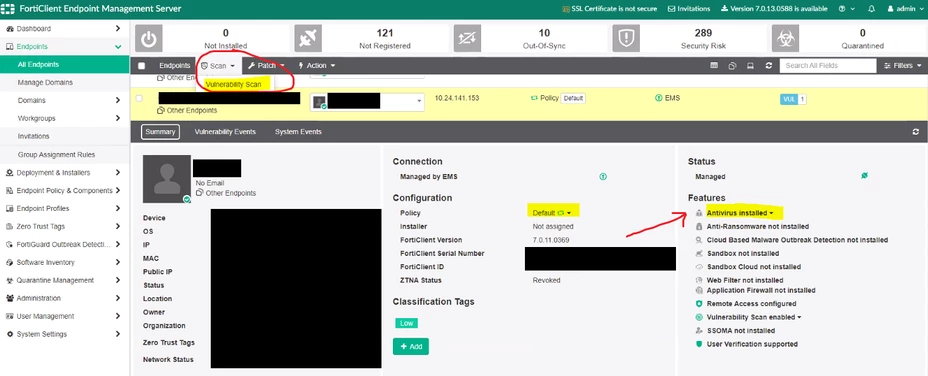Click the Low classification tag
This screenshot has width=928, height=376.
click(406, 323)
